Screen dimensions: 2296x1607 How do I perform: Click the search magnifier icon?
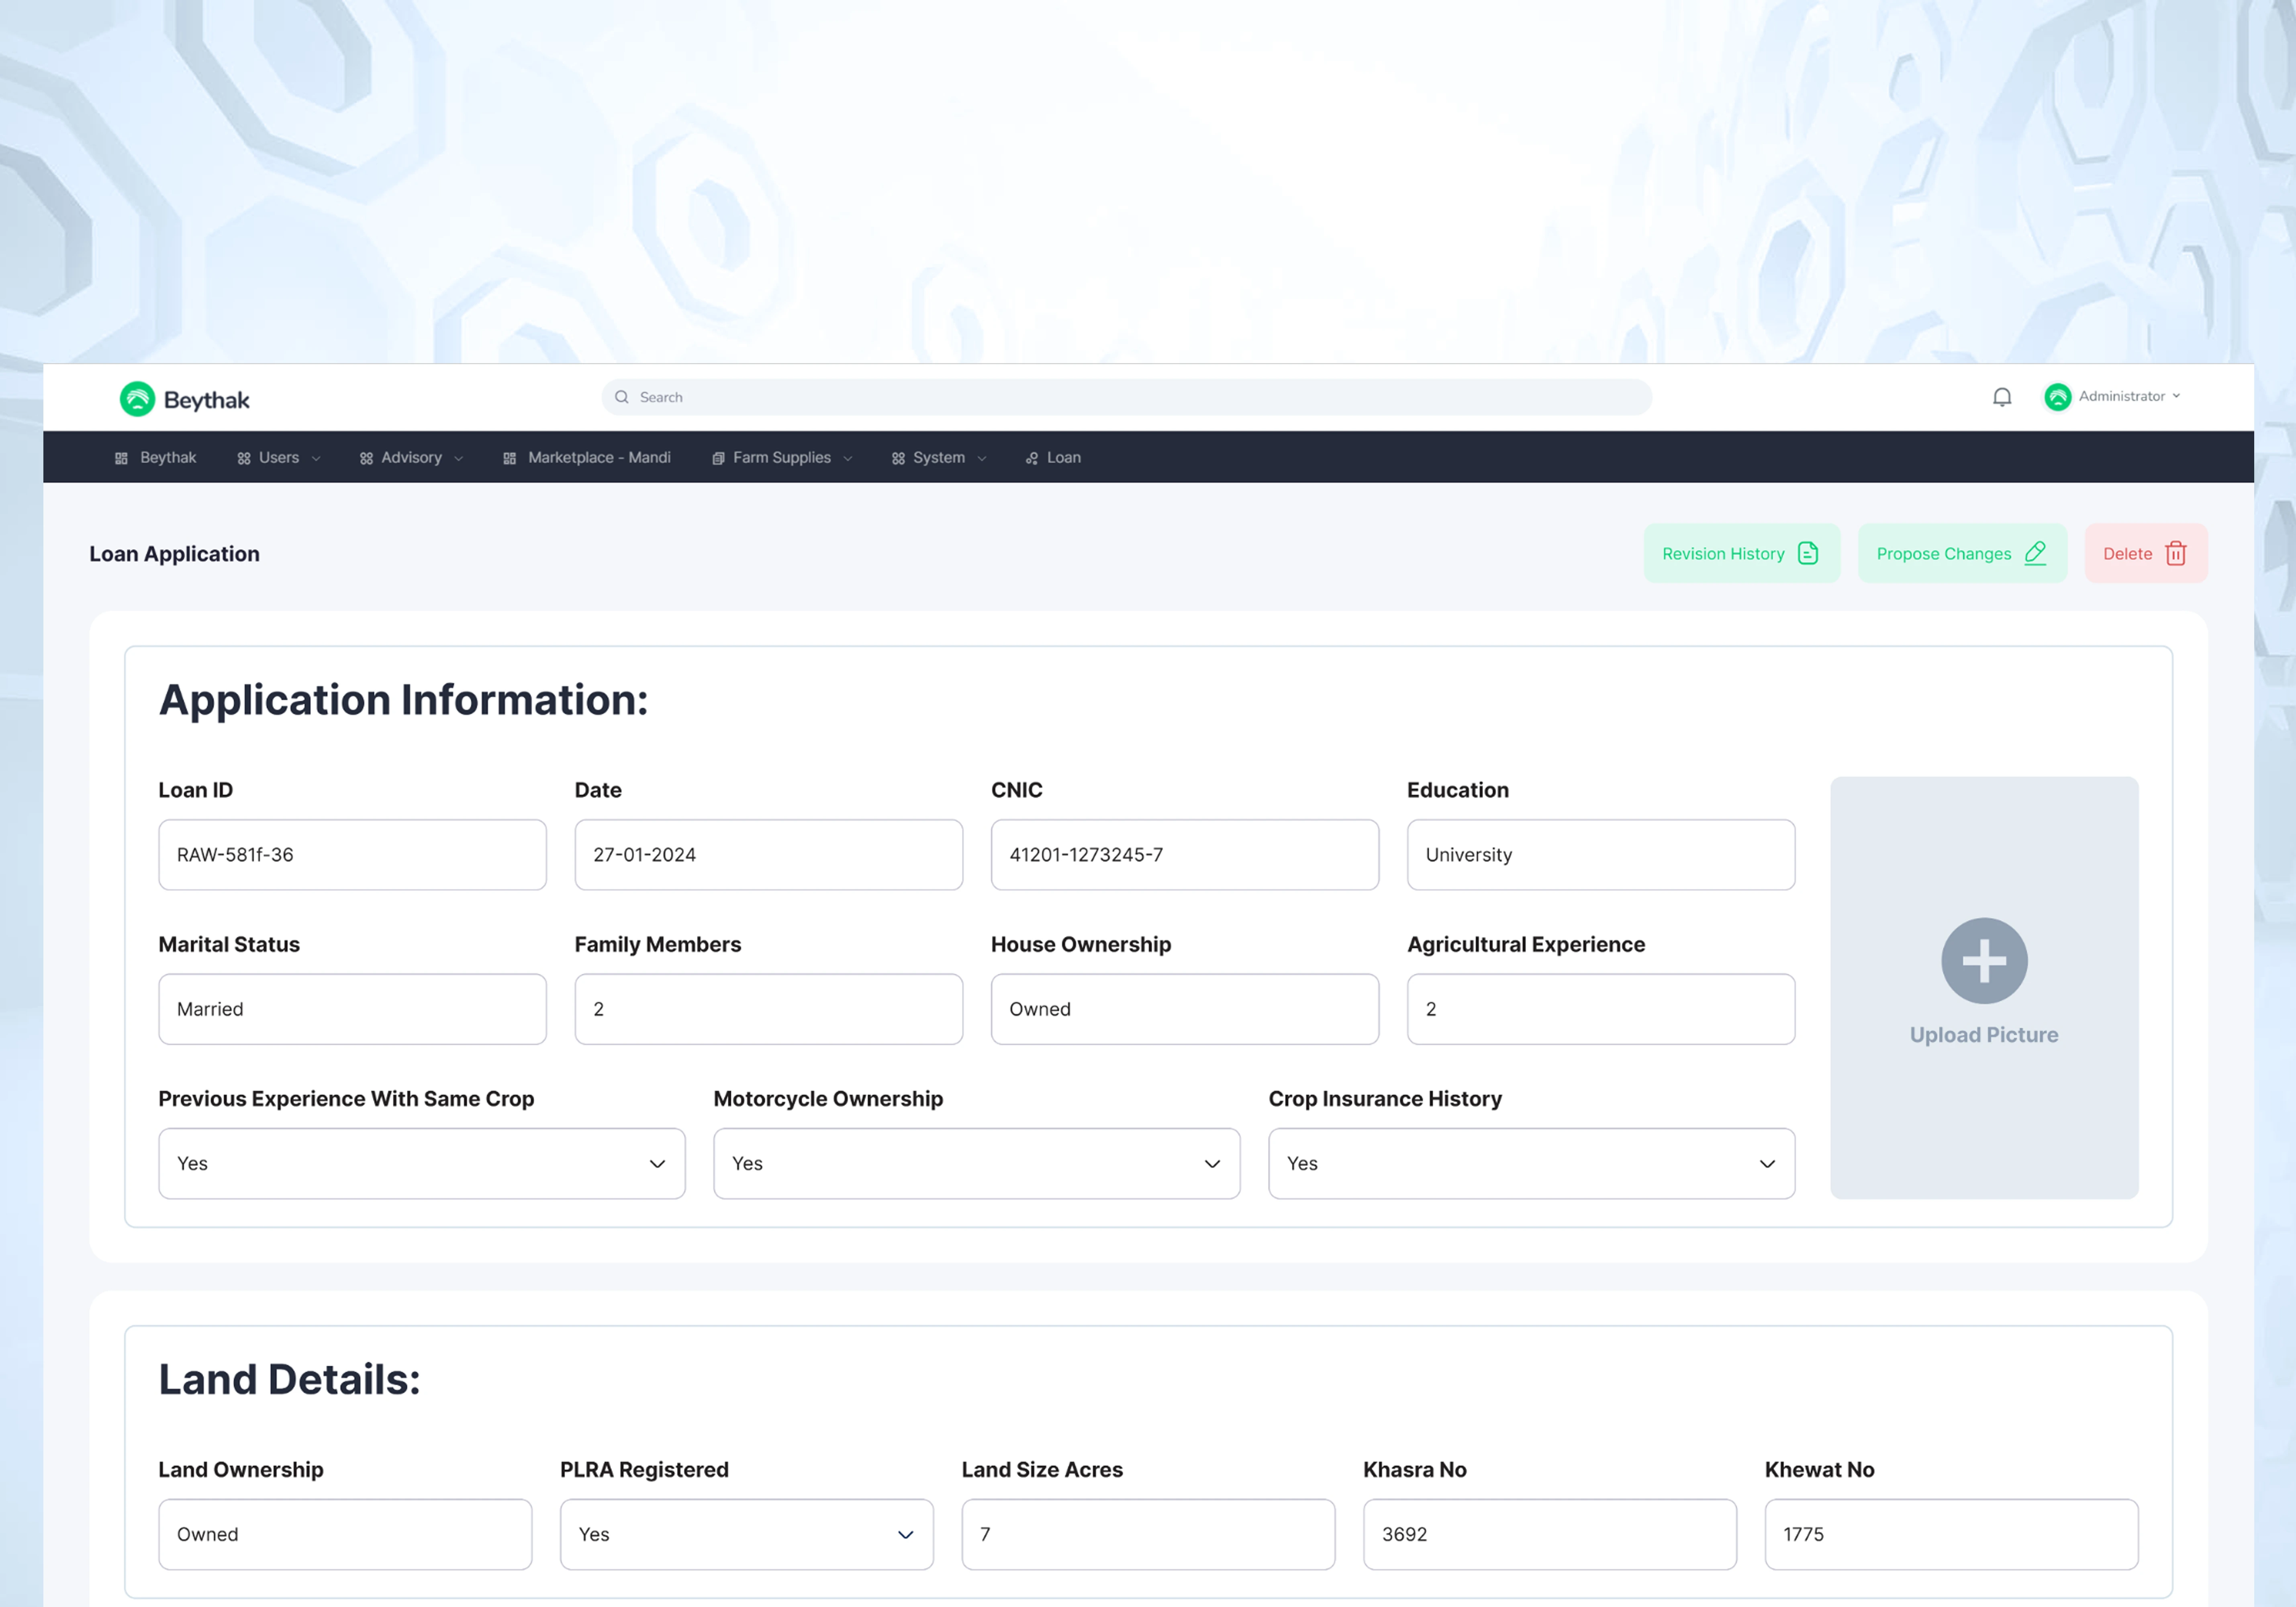point(622,397)
